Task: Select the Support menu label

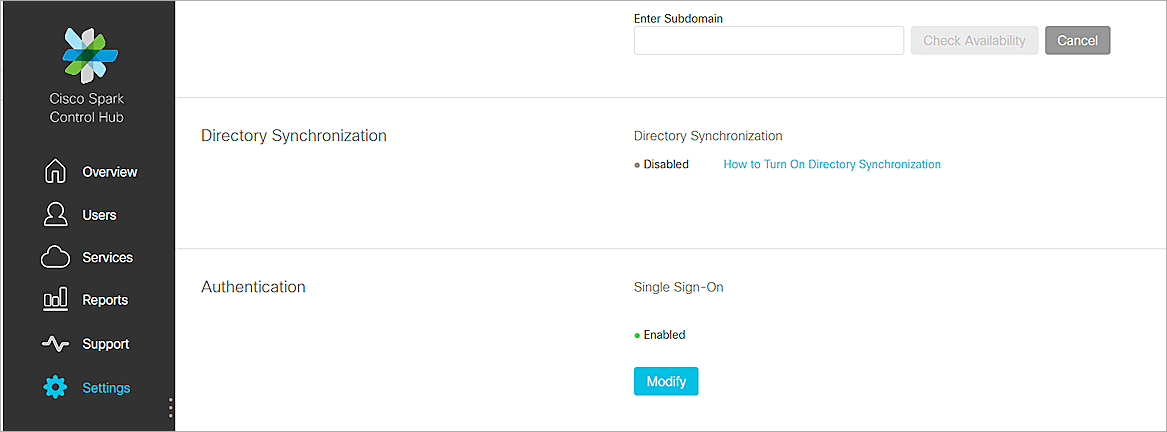Action: (105, 344)
